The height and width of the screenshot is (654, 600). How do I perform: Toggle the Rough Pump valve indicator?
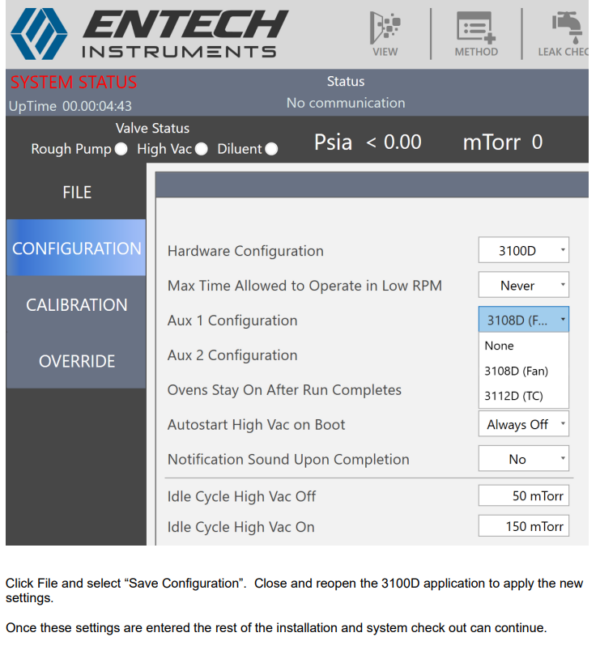(x=121, y=149)
